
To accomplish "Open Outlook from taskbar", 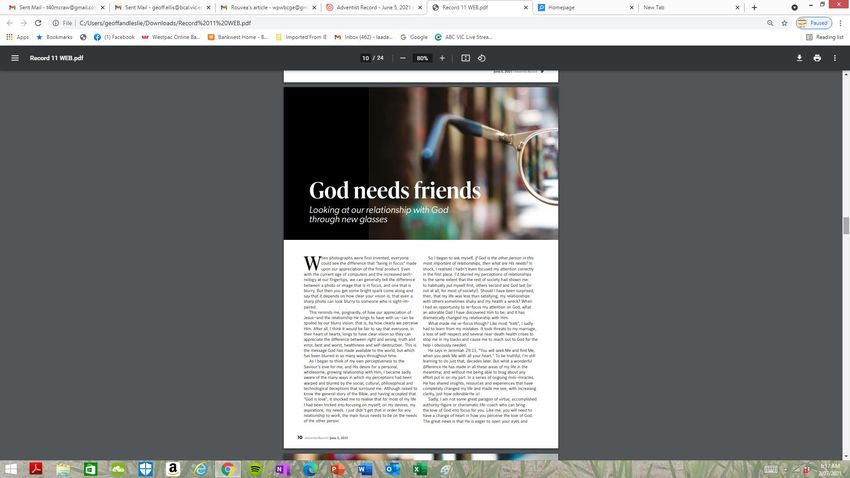I will [x=392, y=469].
